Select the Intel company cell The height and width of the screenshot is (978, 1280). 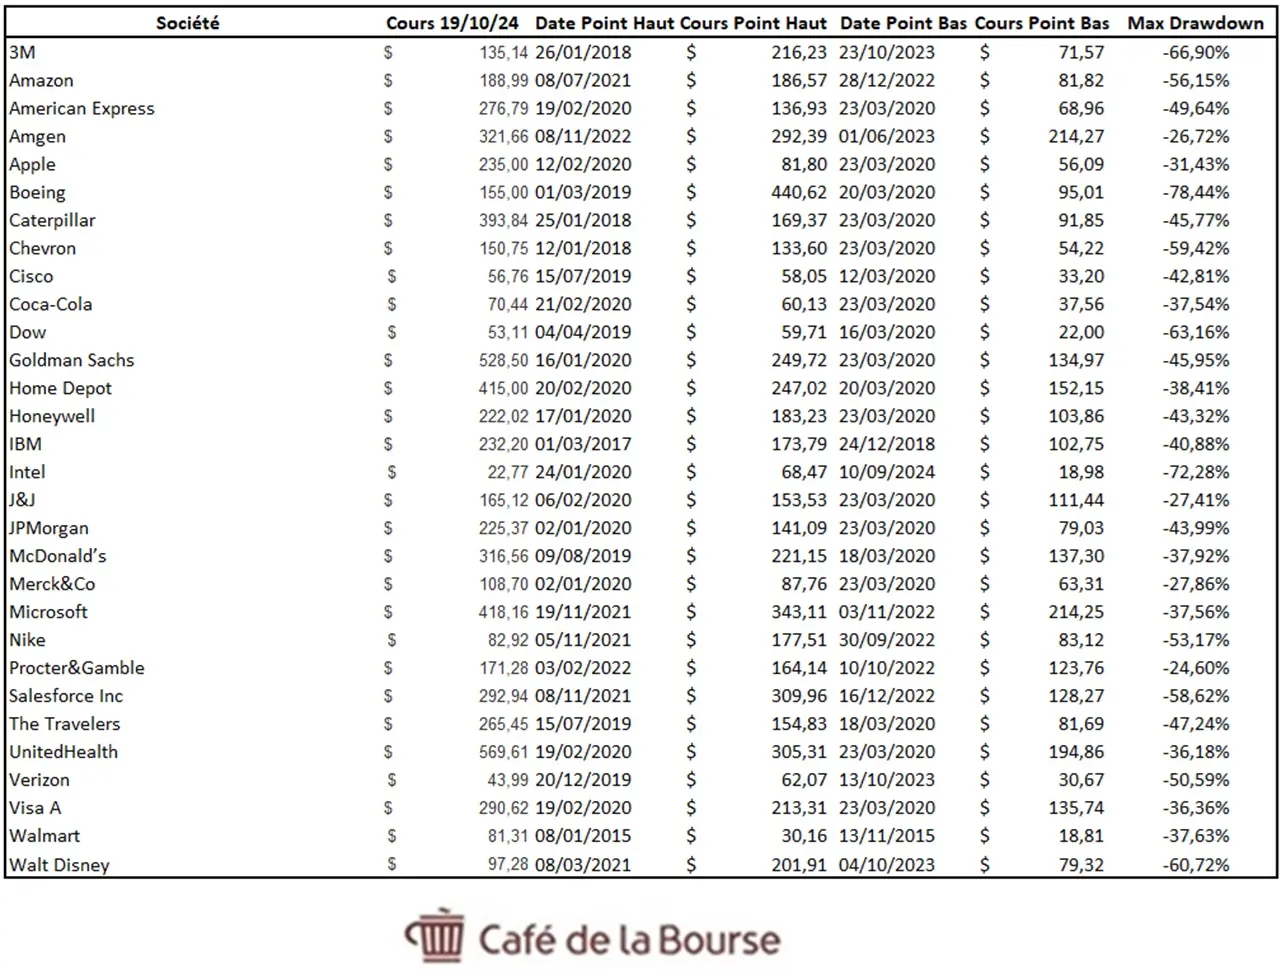[x=27, y=472]
